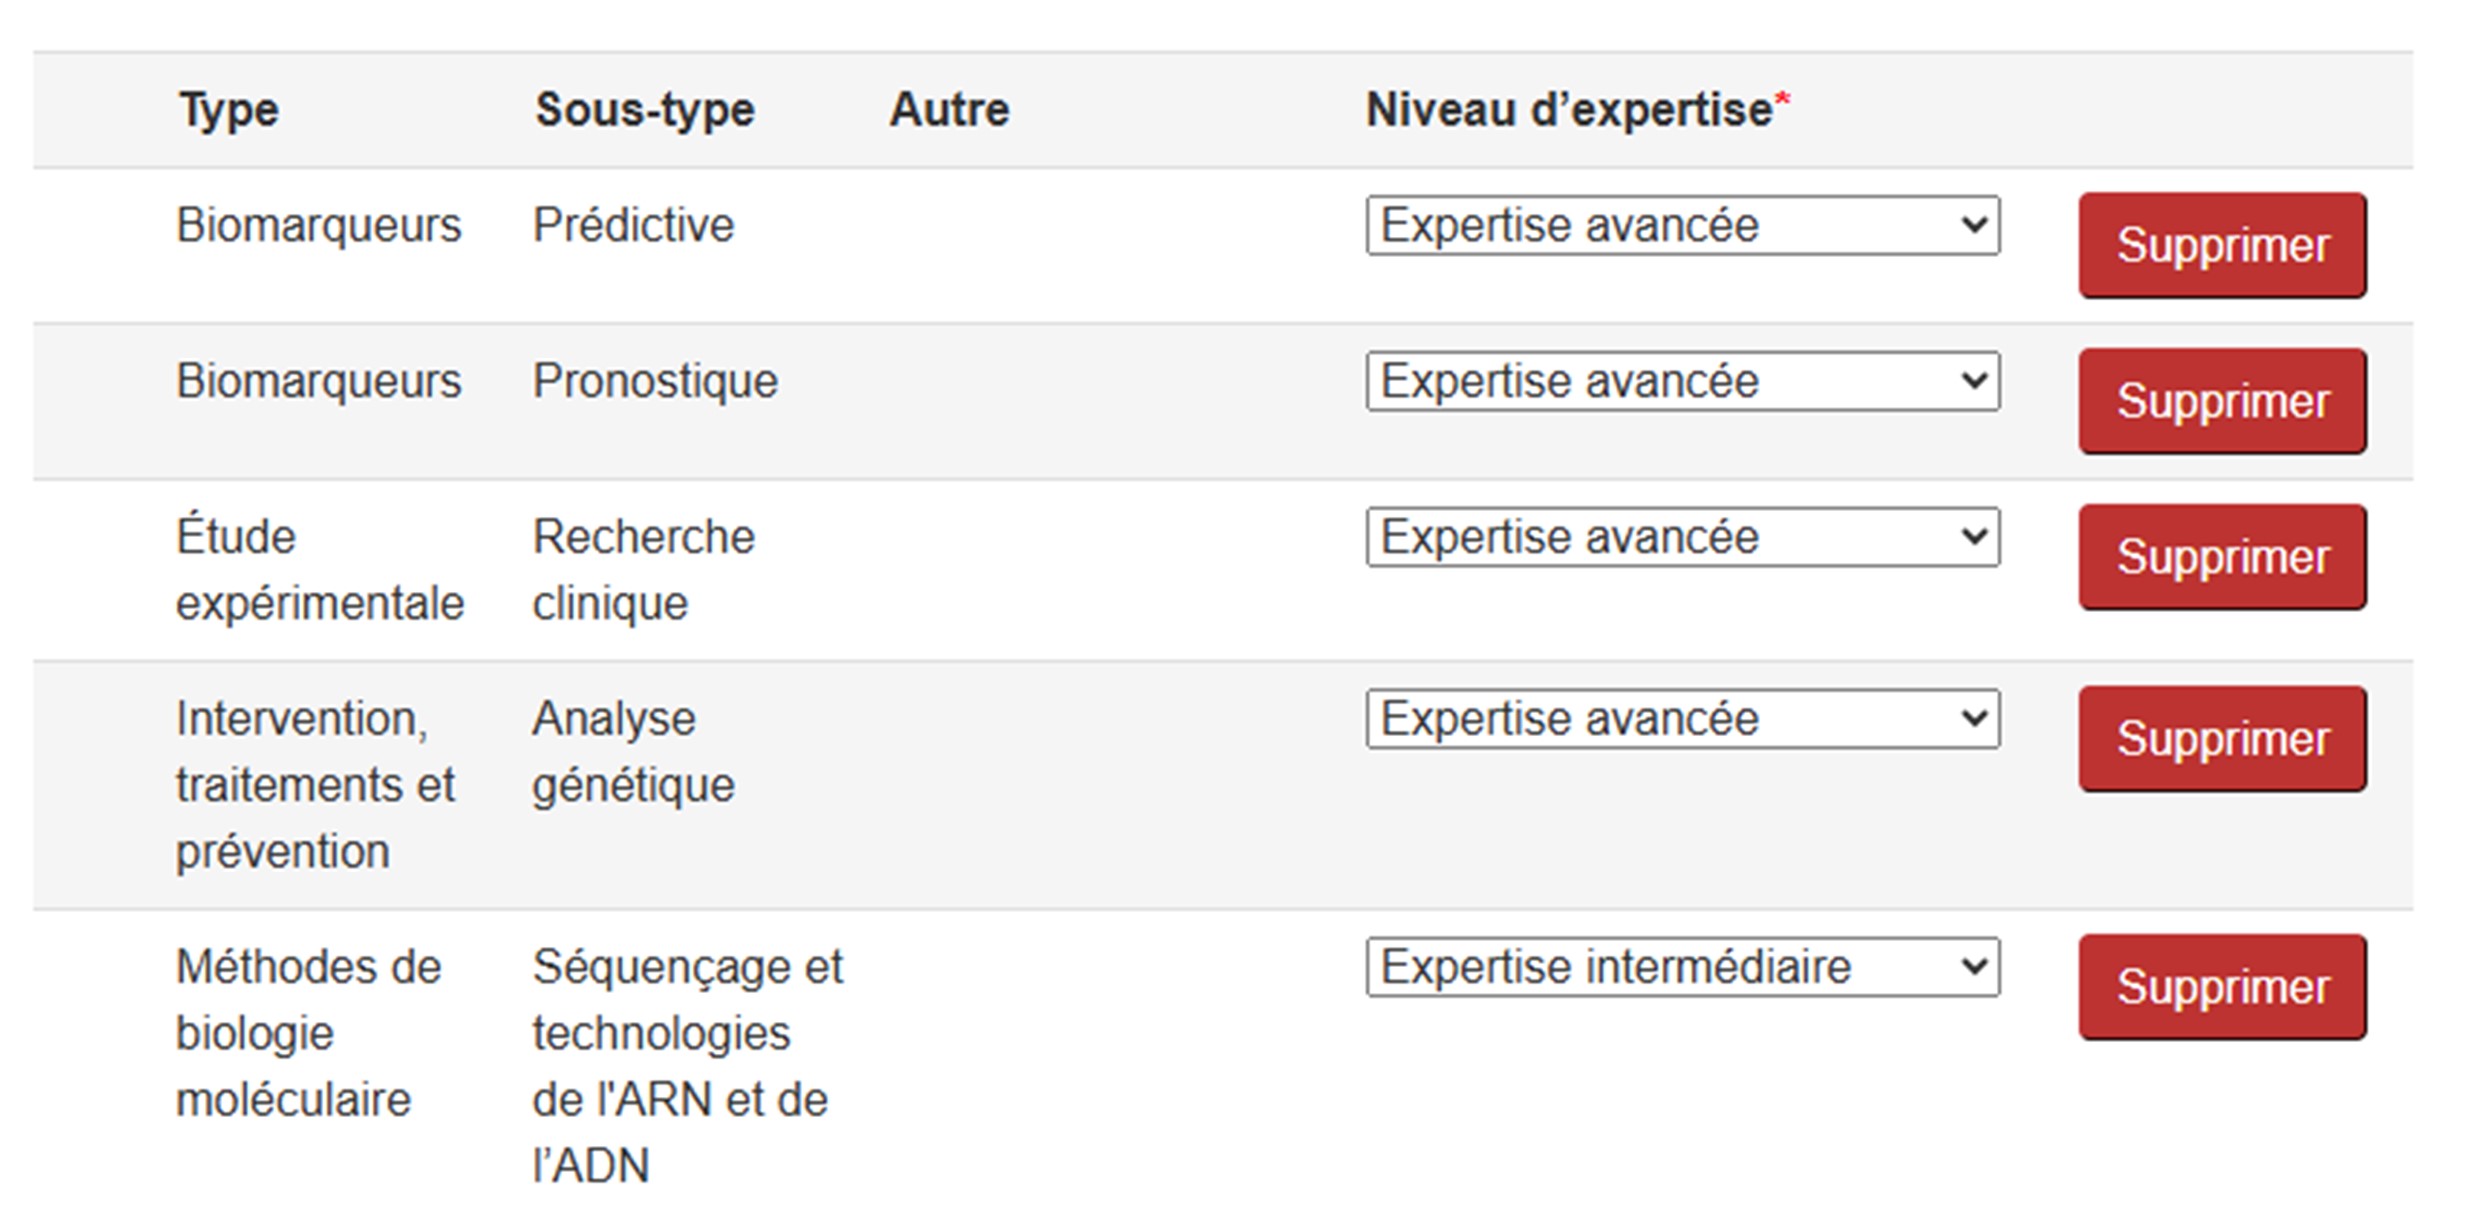The image size is (2480, 1220).
Task: Open expertise dropdown for the Prédictive row
Action: (x=1682, y=225)
